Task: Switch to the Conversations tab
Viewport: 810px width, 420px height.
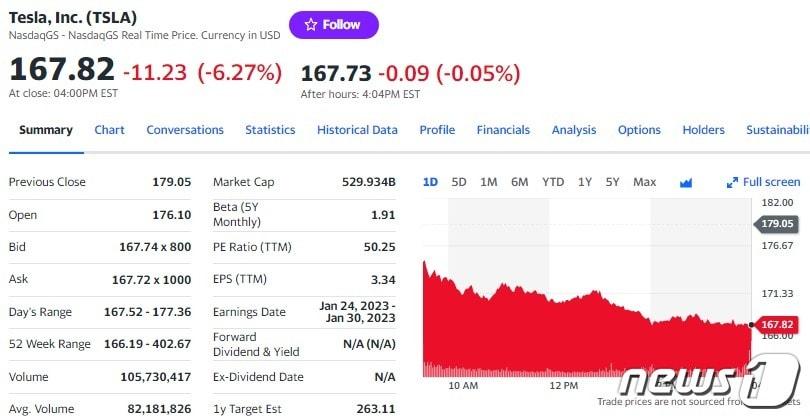Action: click(x=185, y=130)
